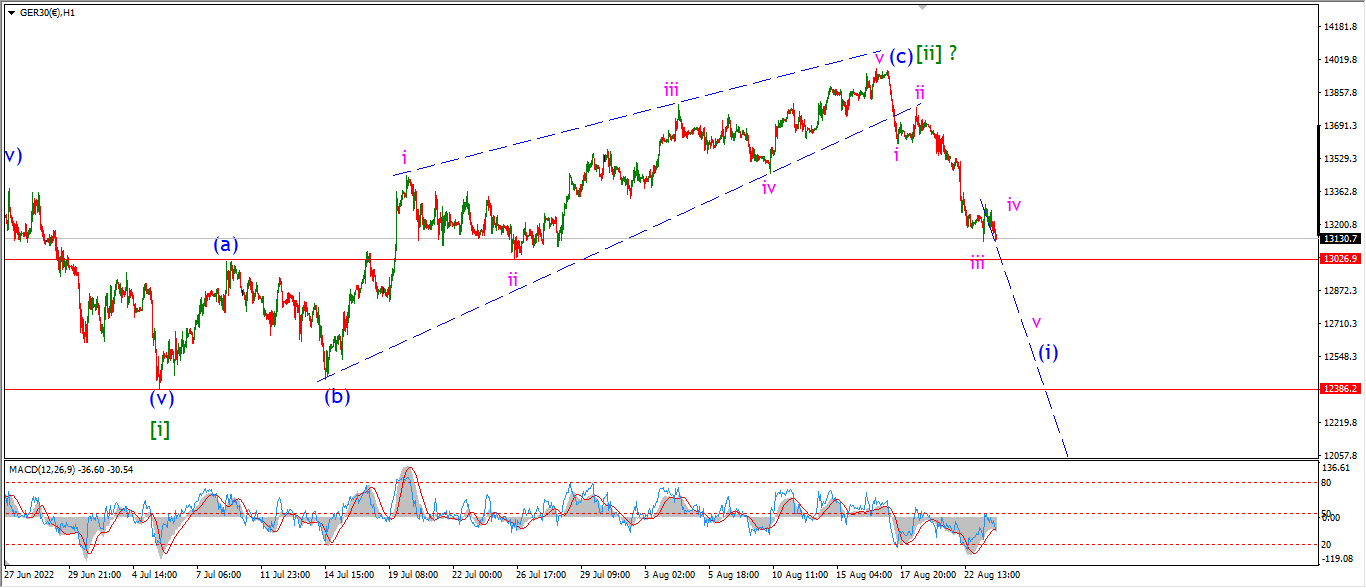Select the magenta iii label under recent low
The height and width of the screenshot is (588, 1366).
977,263
